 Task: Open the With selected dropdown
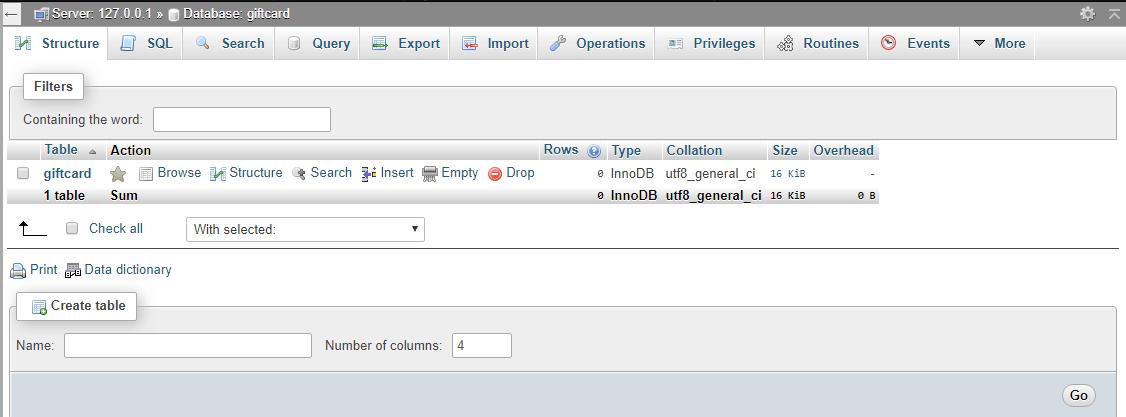pos(305,229)
